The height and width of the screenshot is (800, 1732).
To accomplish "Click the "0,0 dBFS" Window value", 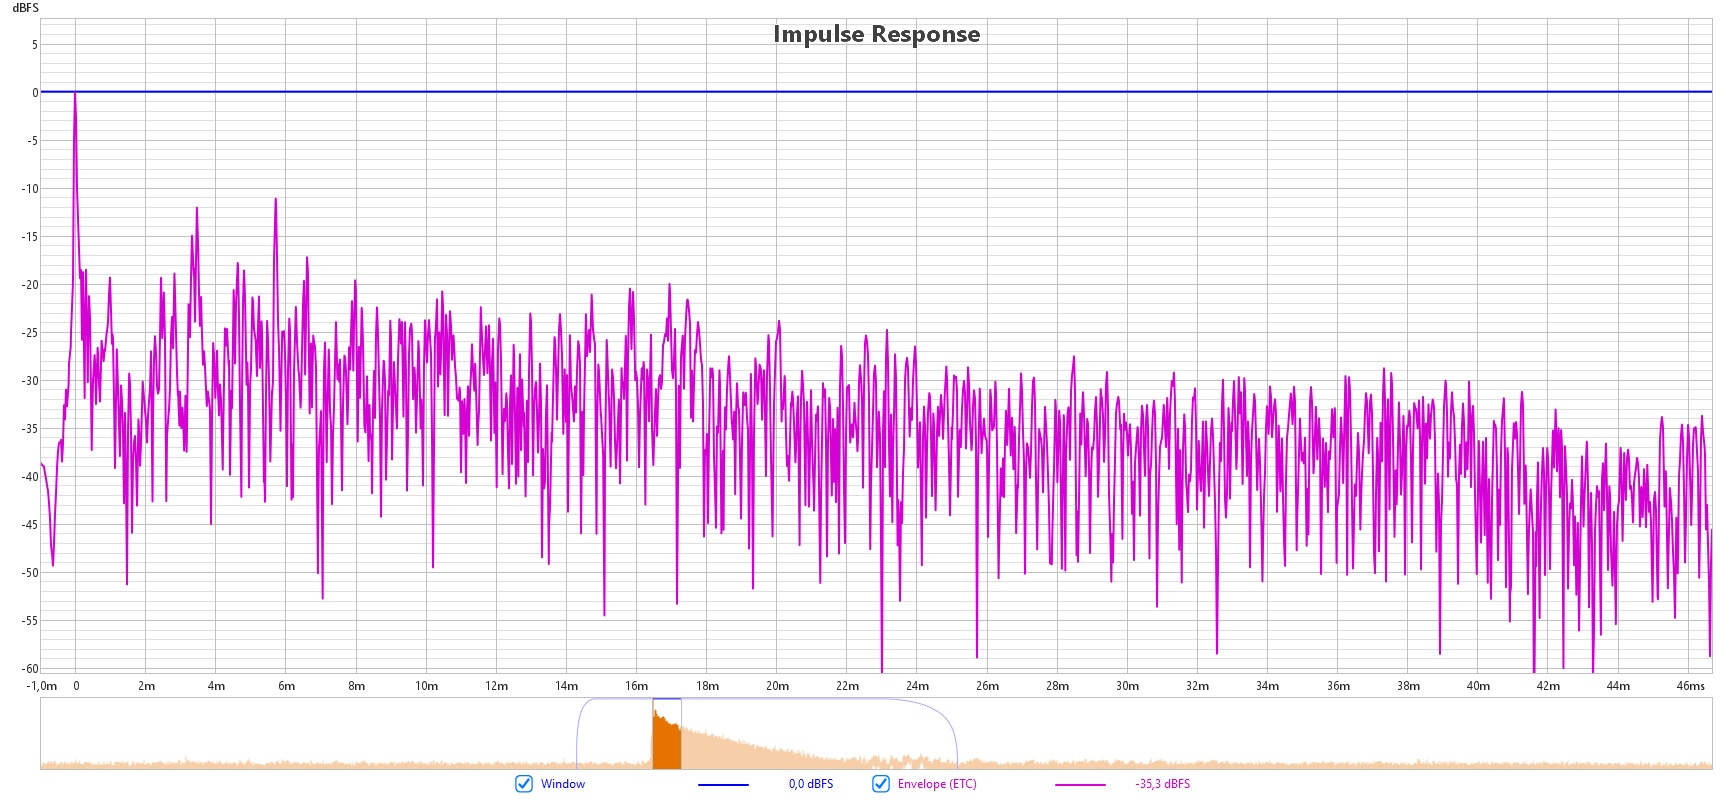I will 811,784.
